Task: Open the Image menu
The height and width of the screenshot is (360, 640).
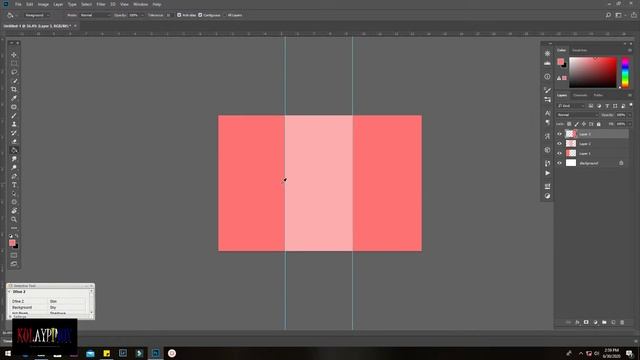Action: click(43, 4)
